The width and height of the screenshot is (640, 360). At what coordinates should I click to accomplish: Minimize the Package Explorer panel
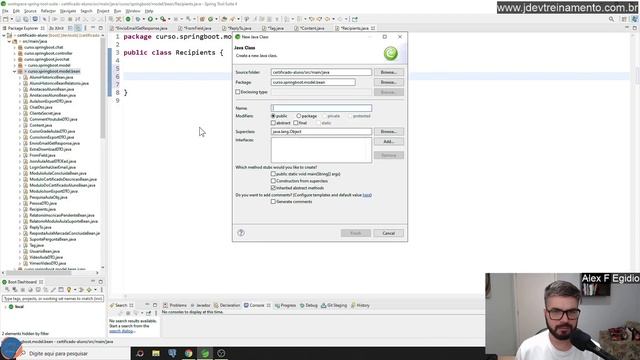point(93,28)
